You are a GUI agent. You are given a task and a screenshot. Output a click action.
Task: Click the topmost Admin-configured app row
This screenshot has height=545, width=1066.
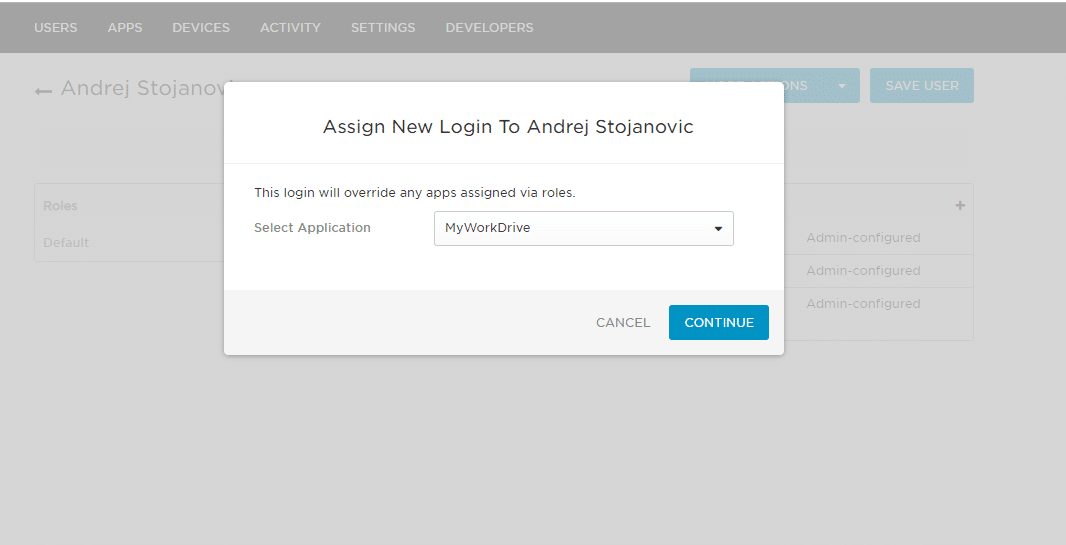[x=863, y=238]
